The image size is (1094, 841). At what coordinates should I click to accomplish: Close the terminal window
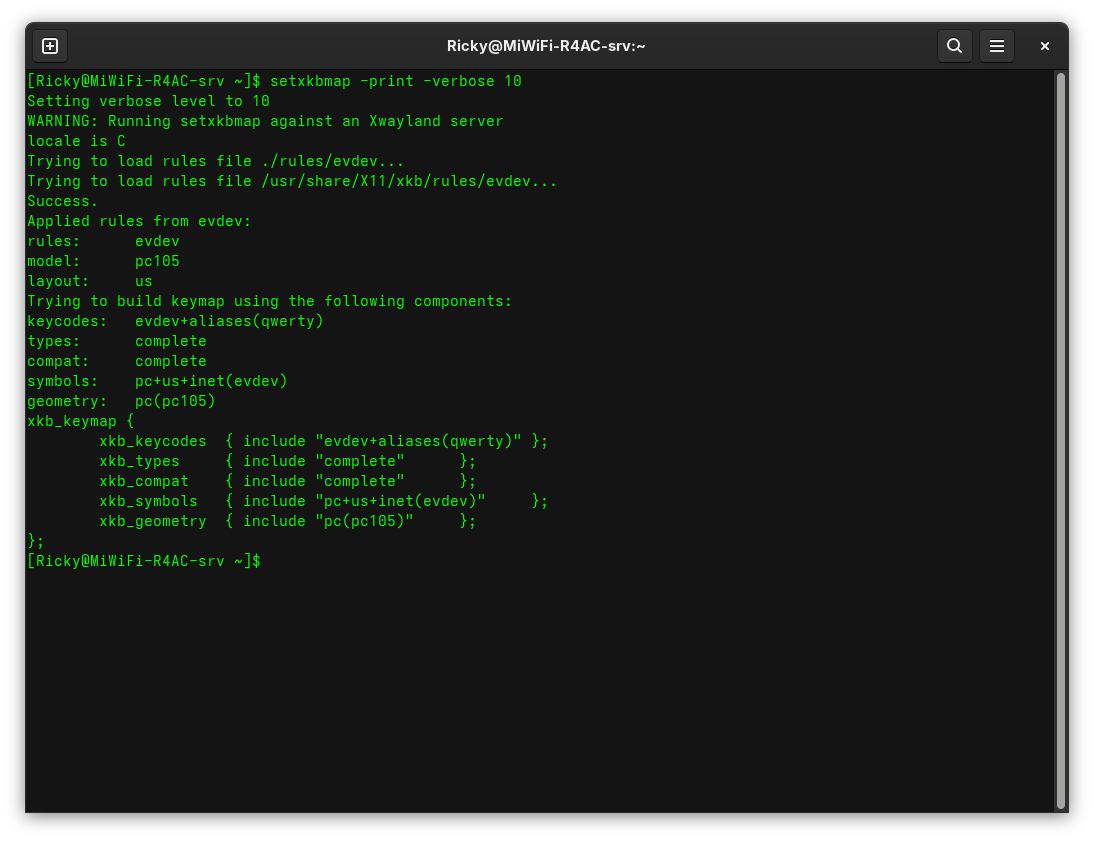click(1044, 46)
